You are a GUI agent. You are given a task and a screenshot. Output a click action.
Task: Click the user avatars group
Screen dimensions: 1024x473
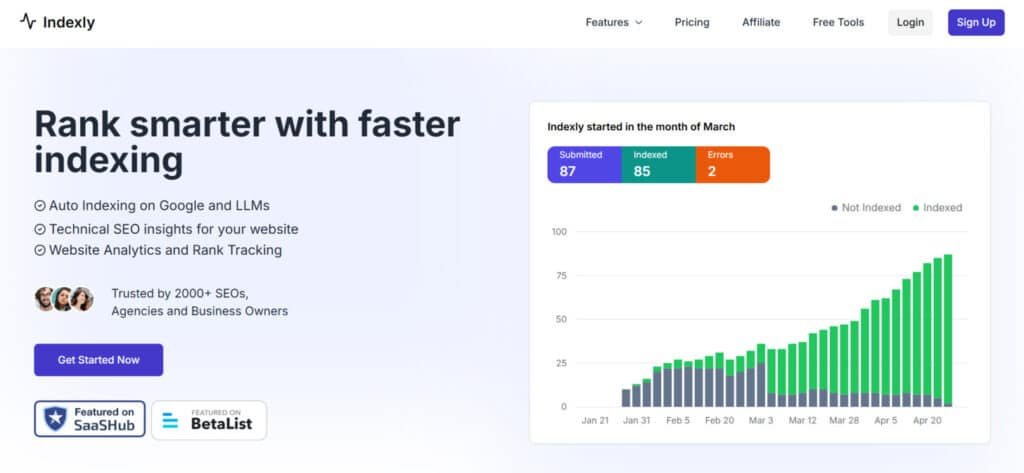coord(64,299)
